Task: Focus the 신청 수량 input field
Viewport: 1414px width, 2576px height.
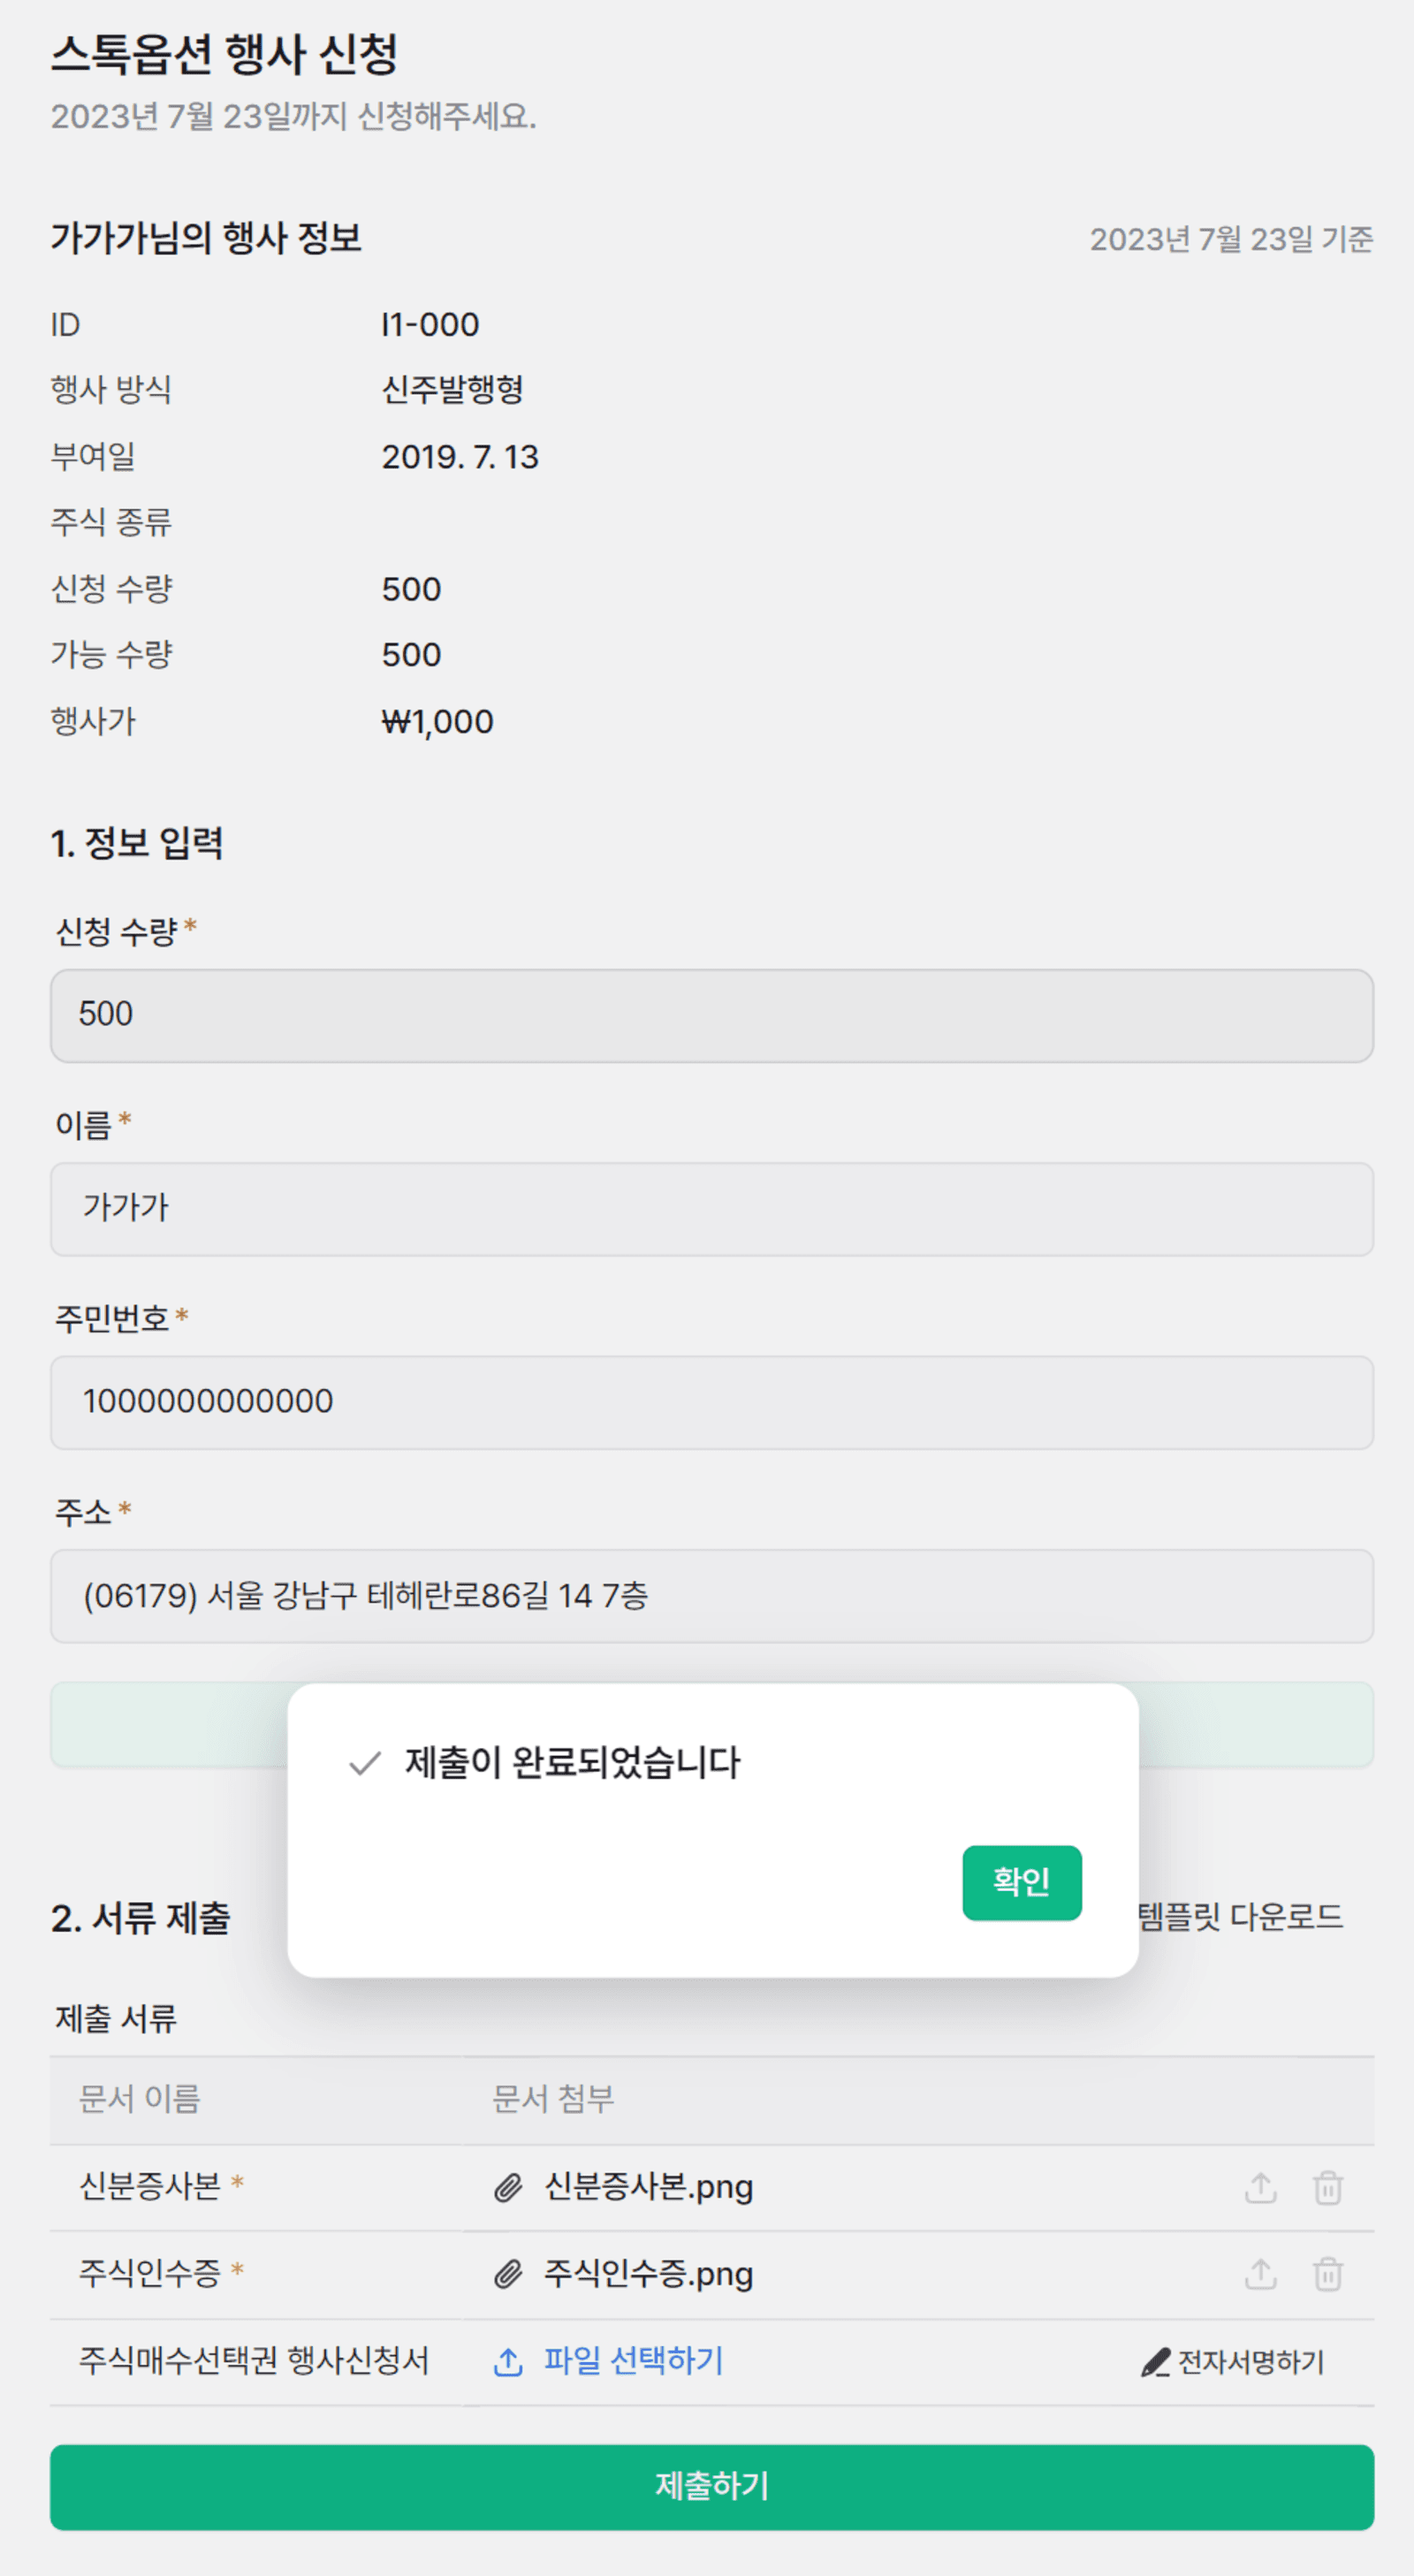Action: [x=712, y=1015]
